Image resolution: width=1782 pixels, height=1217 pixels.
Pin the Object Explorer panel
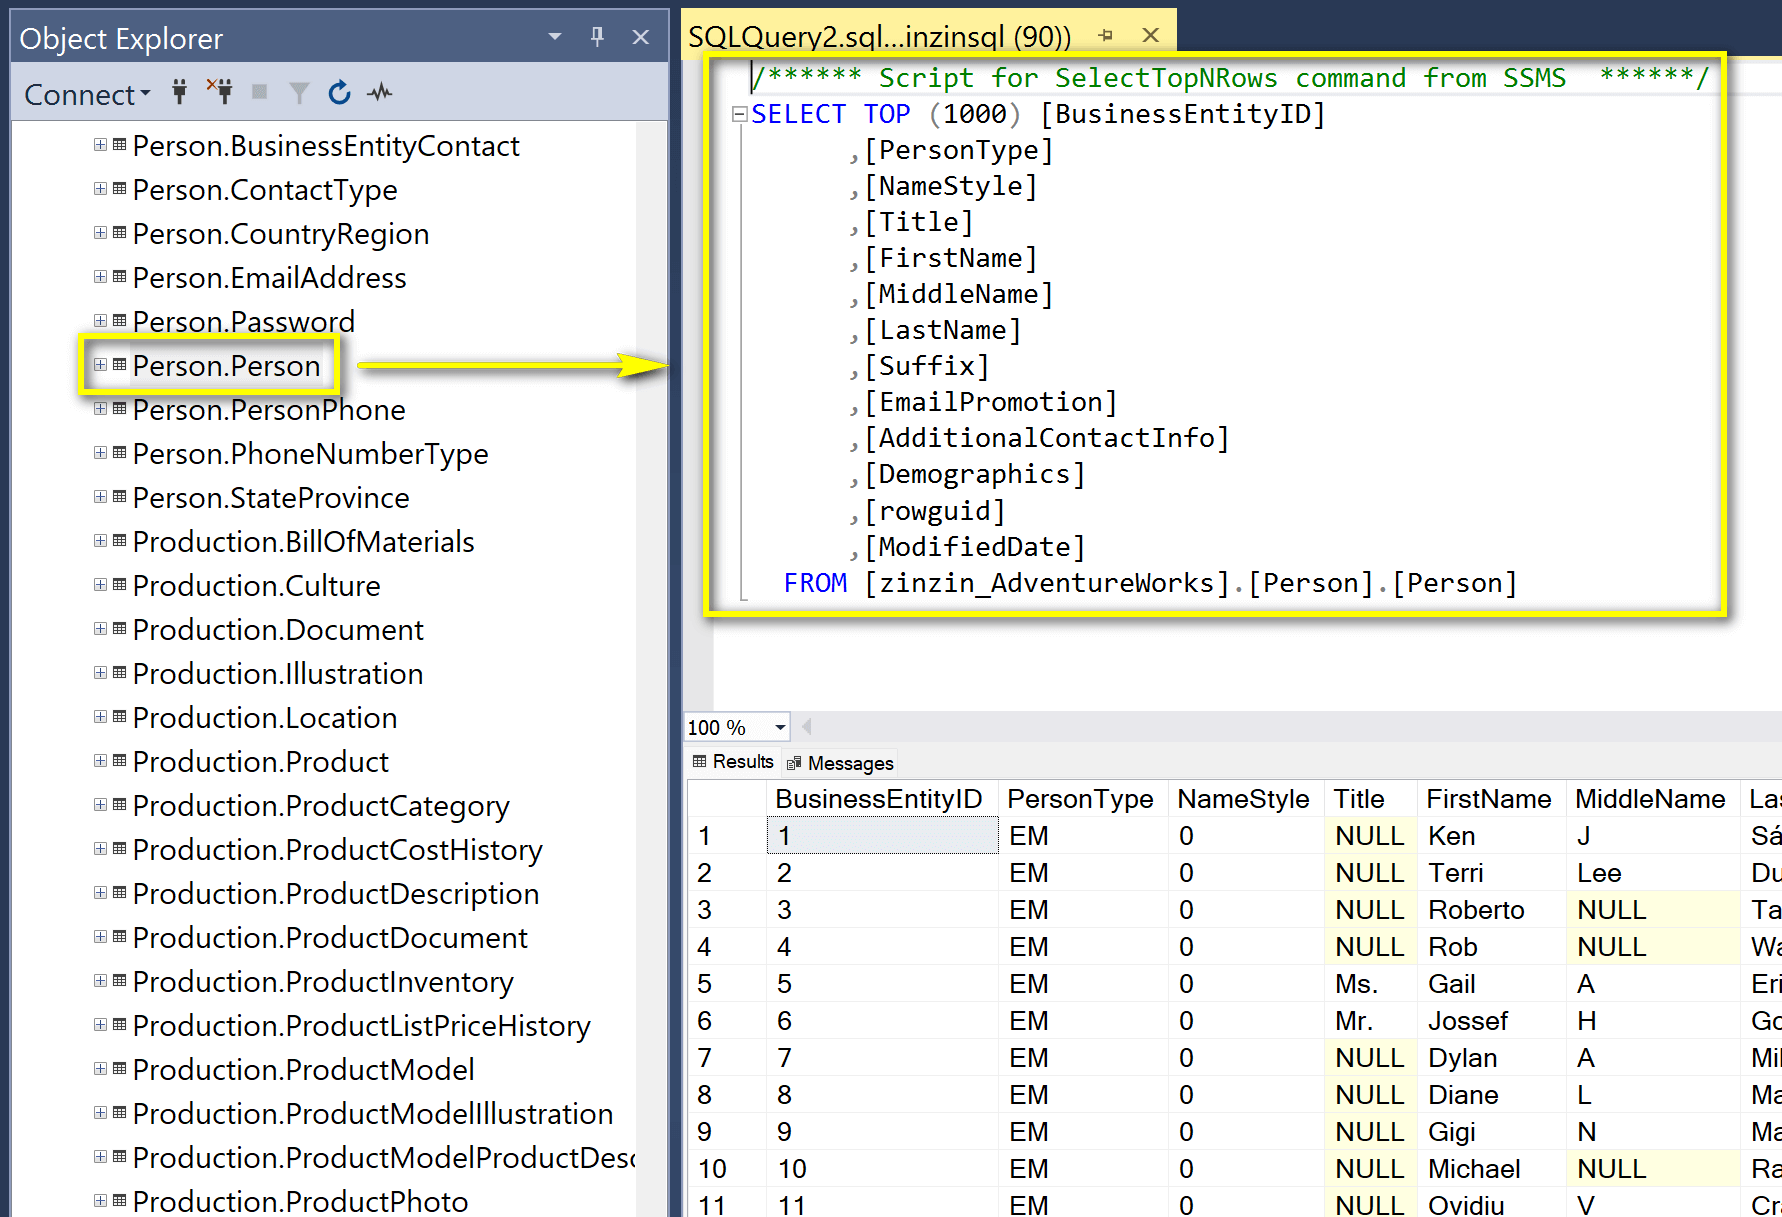click(597, 37)
